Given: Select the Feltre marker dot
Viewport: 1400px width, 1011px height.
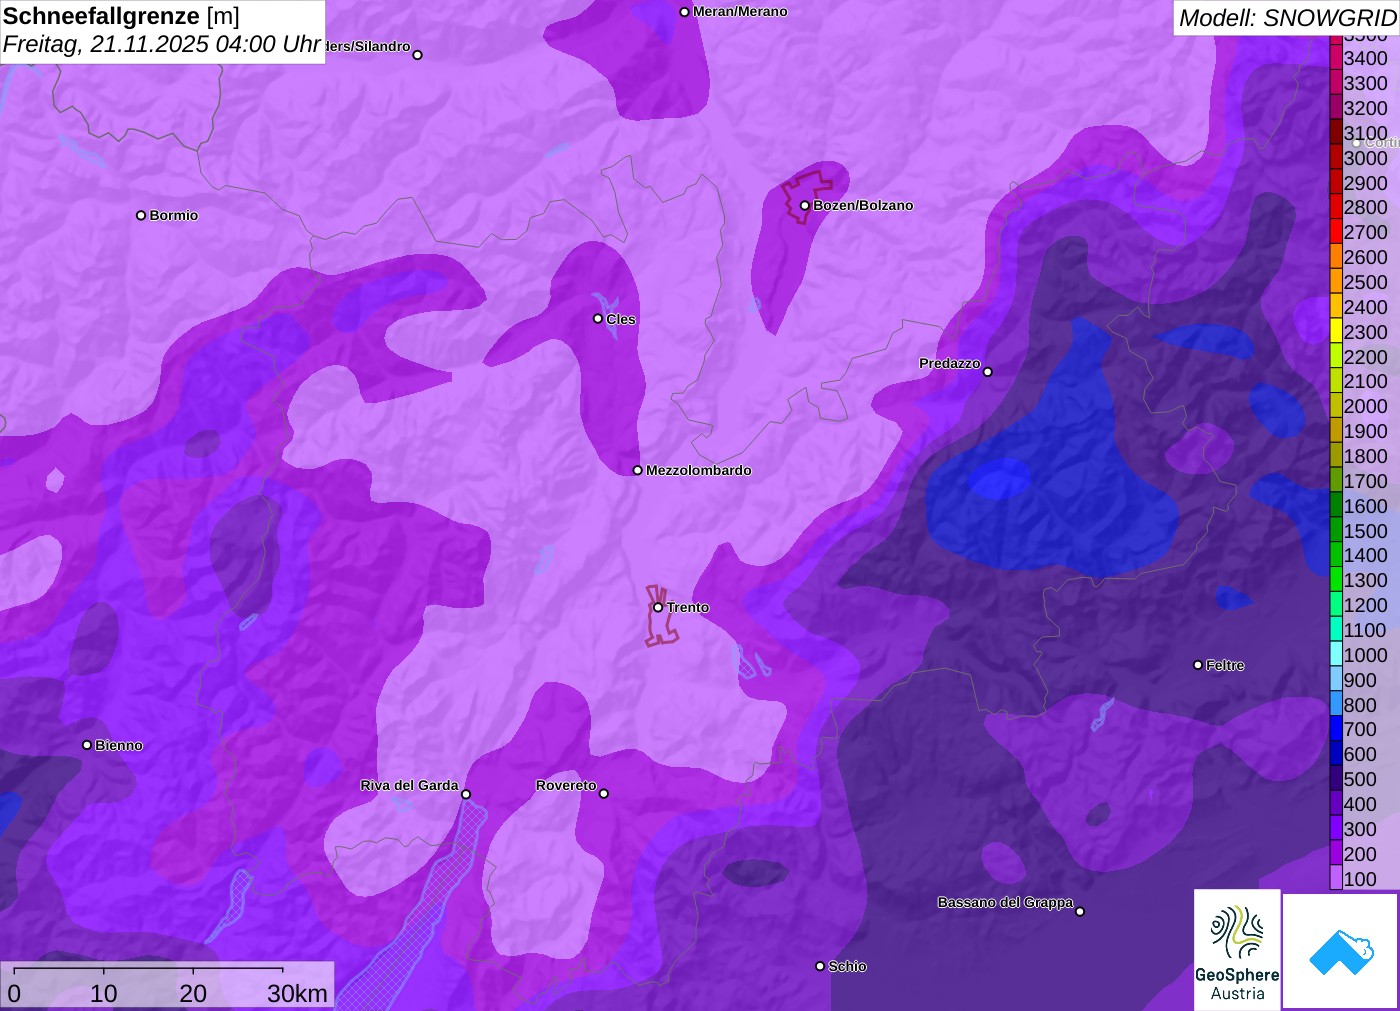Looking at the screenshot, I should (1198, 665).
